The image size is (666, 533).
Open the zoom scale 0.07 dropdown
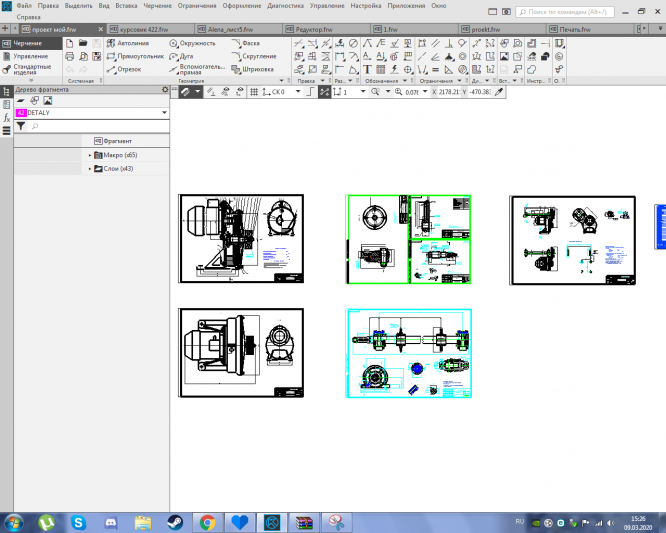[x=425, y=92]
